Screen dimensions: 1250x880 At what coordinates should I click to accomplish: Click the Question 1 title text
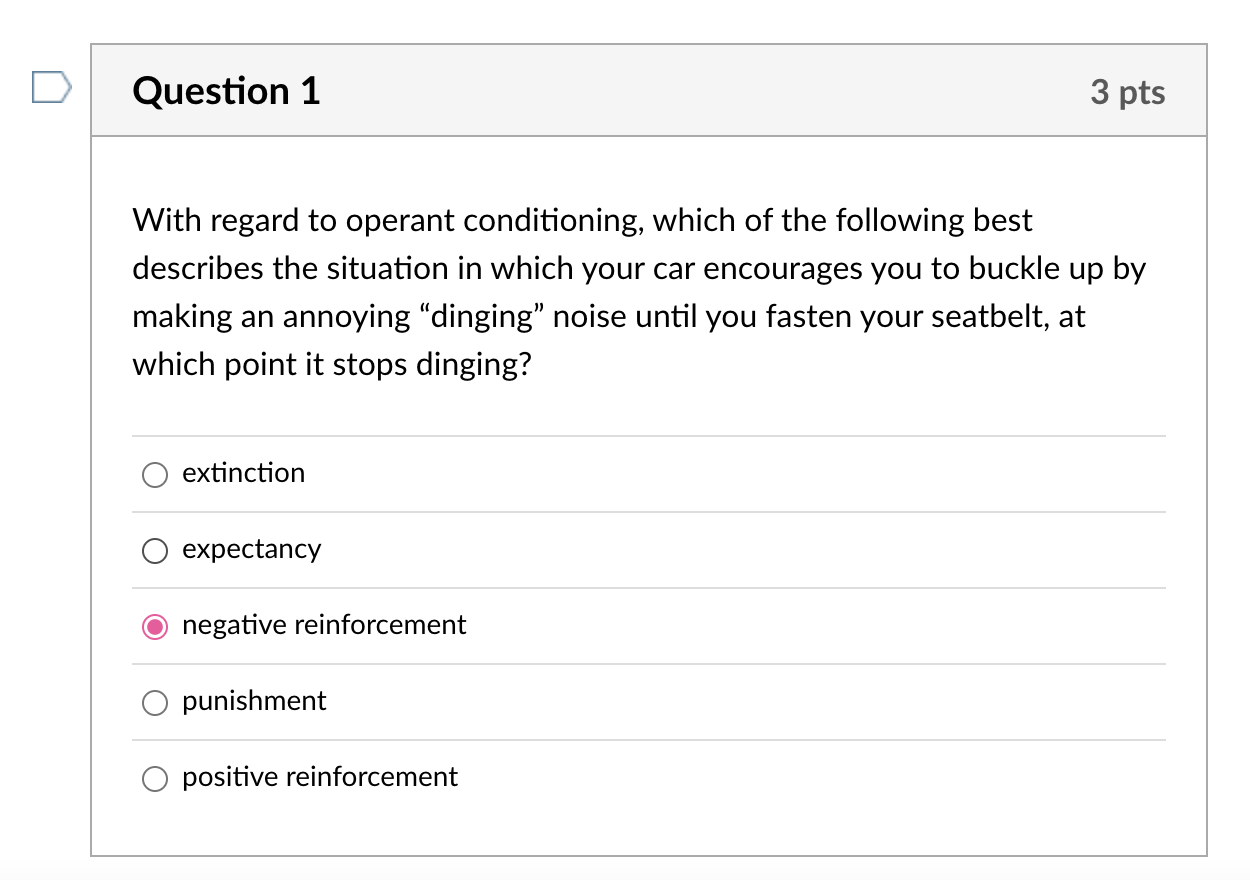[226, 91]
